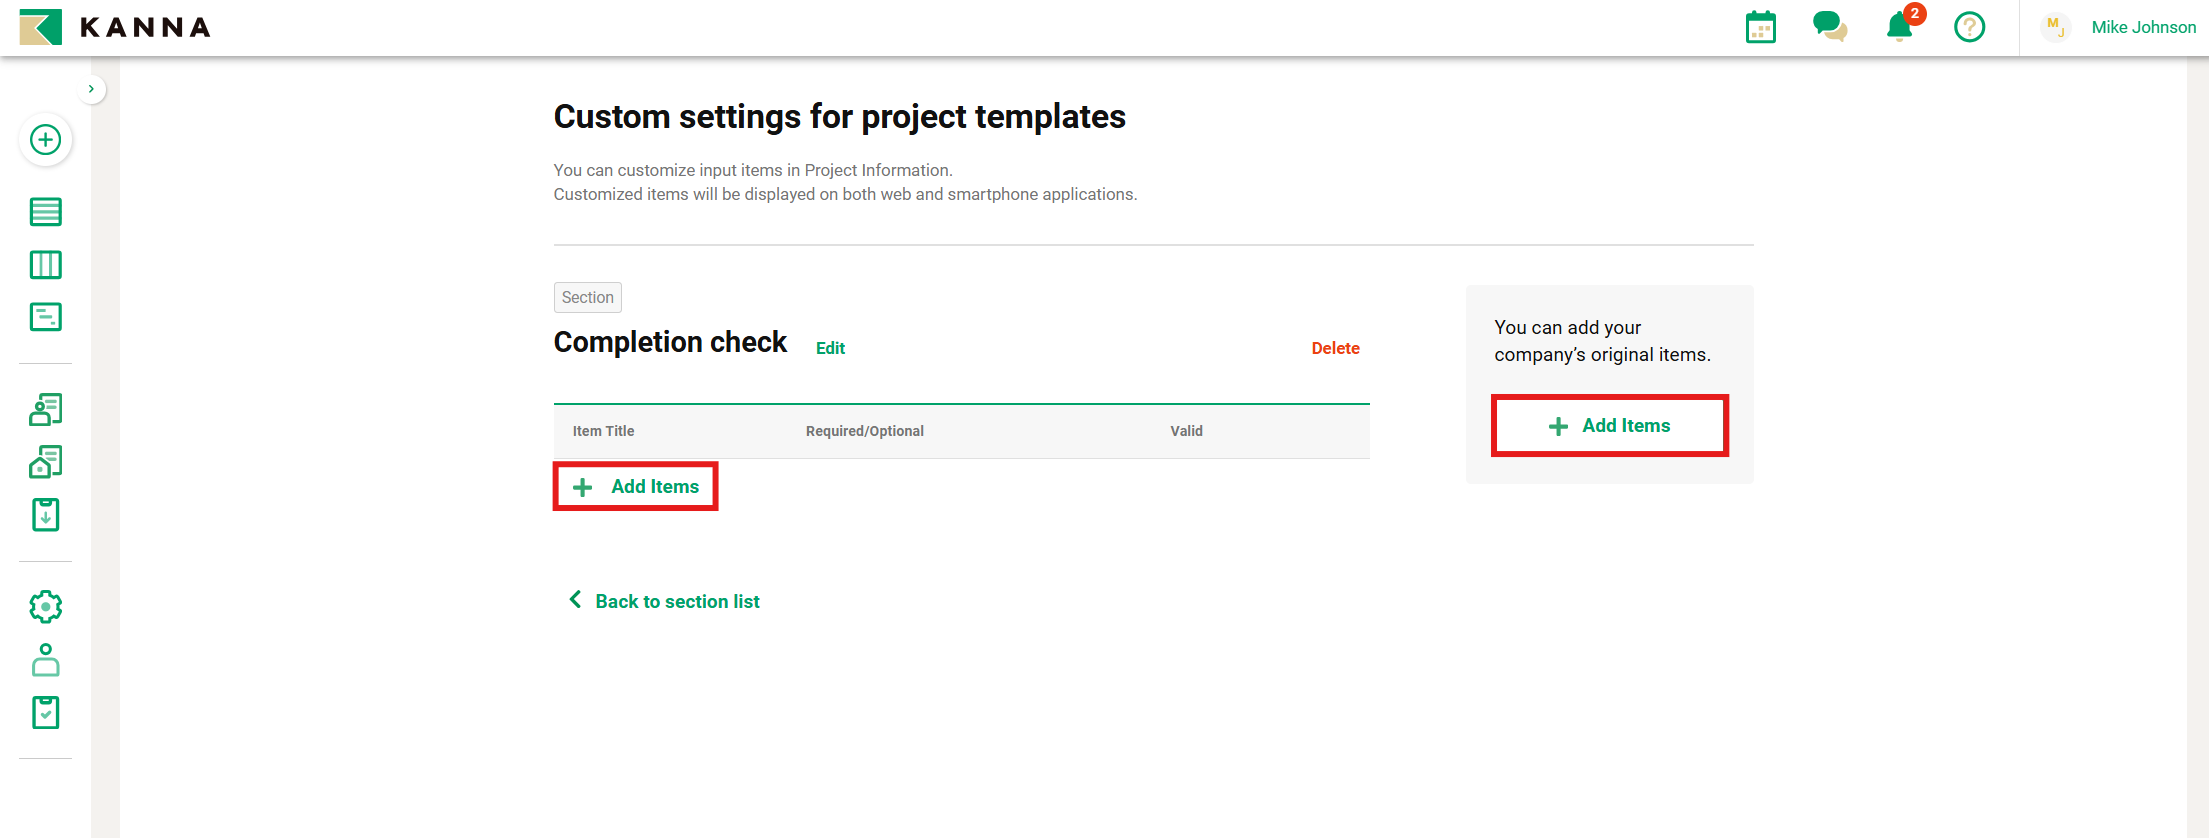Open the user member icon in sidebar

pyautogui.click(x=45, y=660)
